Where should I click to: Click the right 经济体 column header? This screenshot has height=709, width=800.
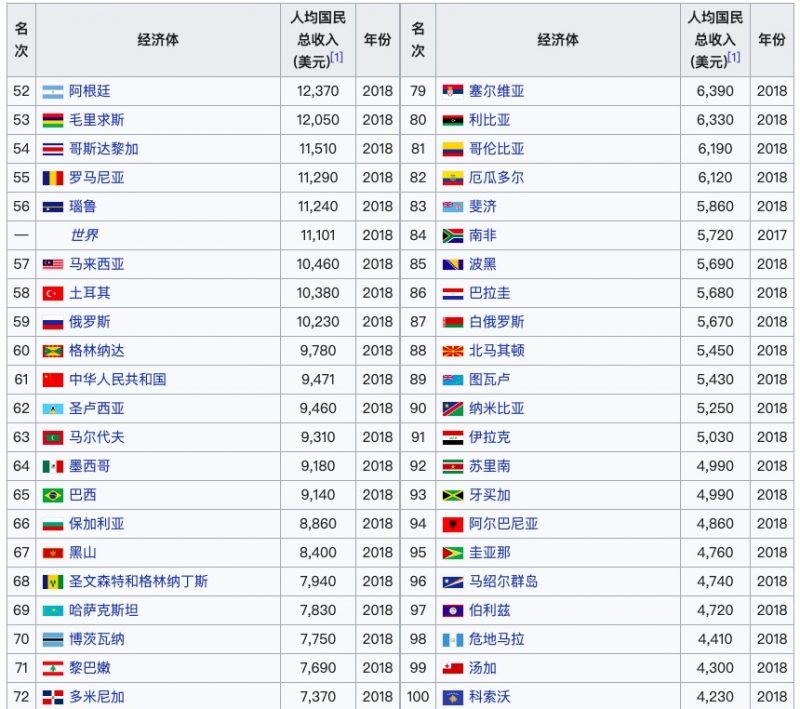tap(558, 40)
